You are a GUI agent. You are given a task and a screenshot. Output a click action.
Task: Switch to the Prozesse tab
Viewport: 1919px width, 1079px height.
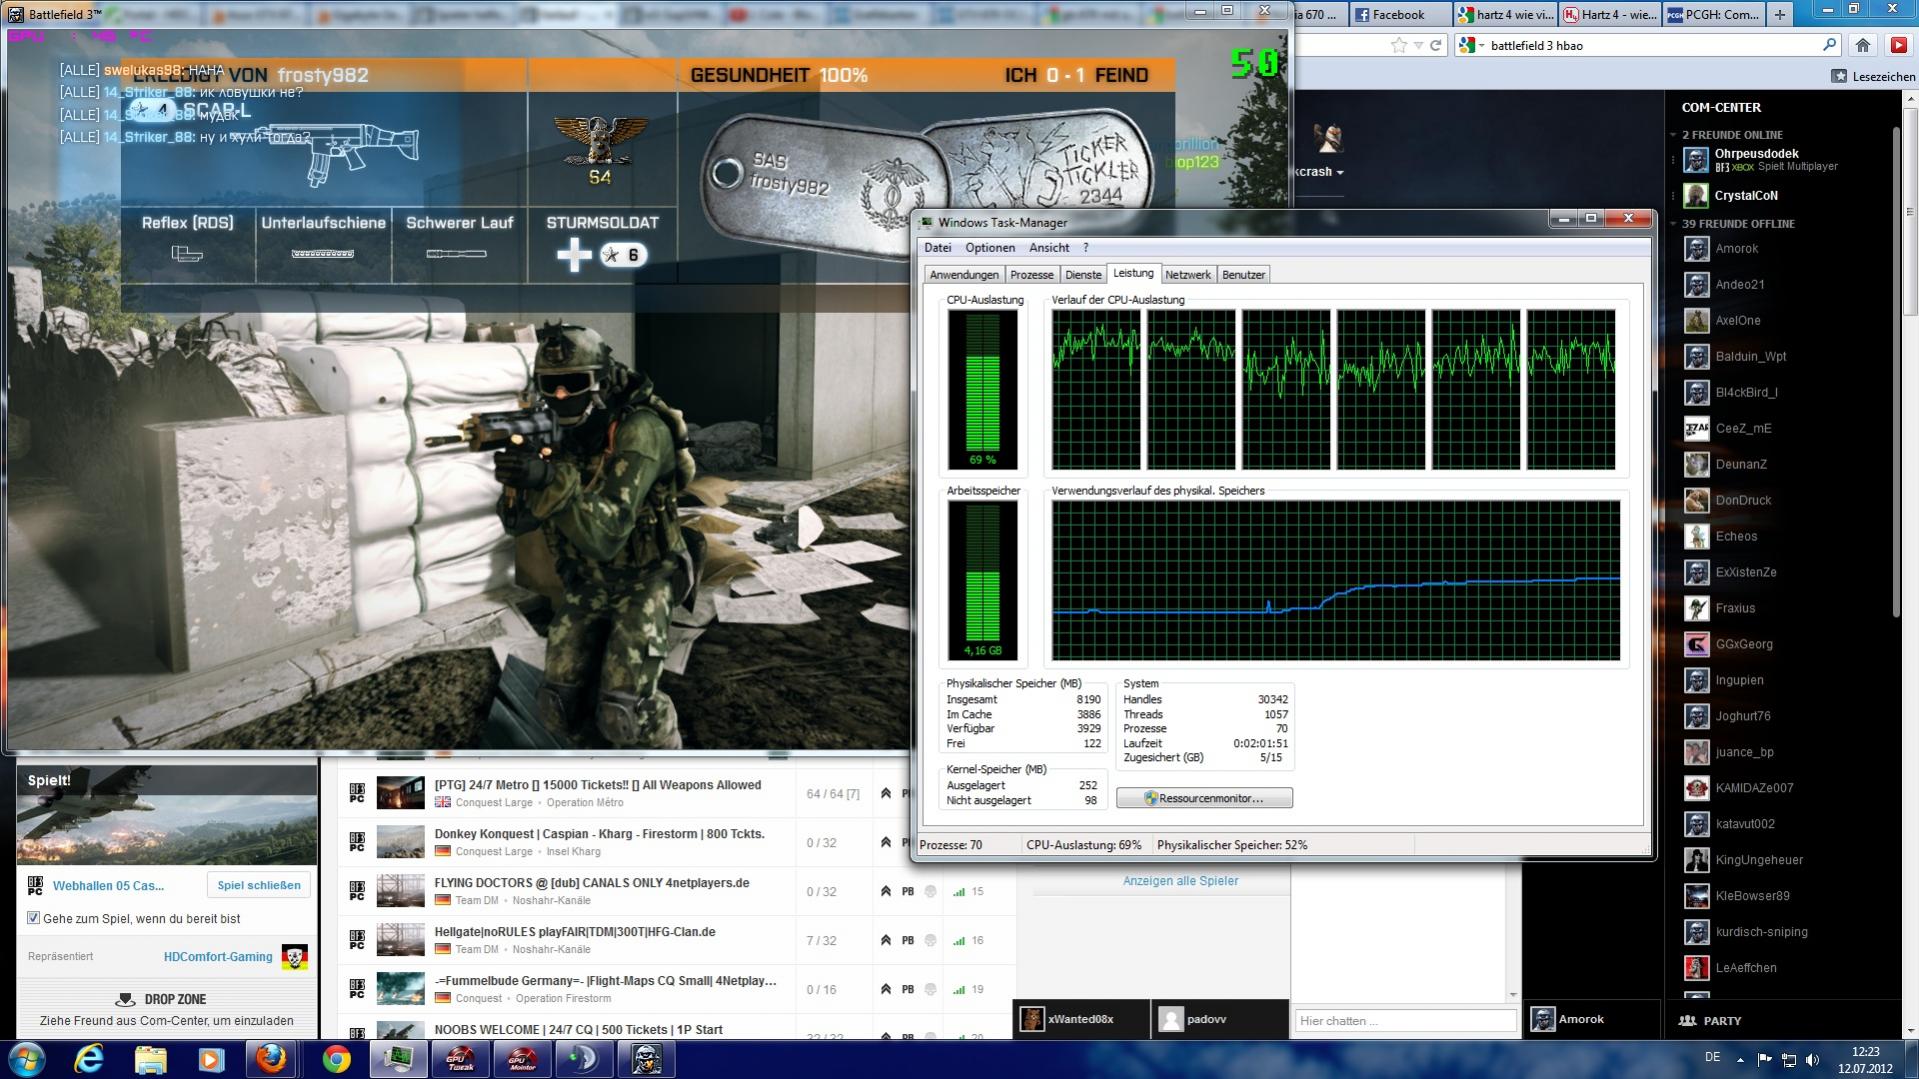[x=1031, y=275]
